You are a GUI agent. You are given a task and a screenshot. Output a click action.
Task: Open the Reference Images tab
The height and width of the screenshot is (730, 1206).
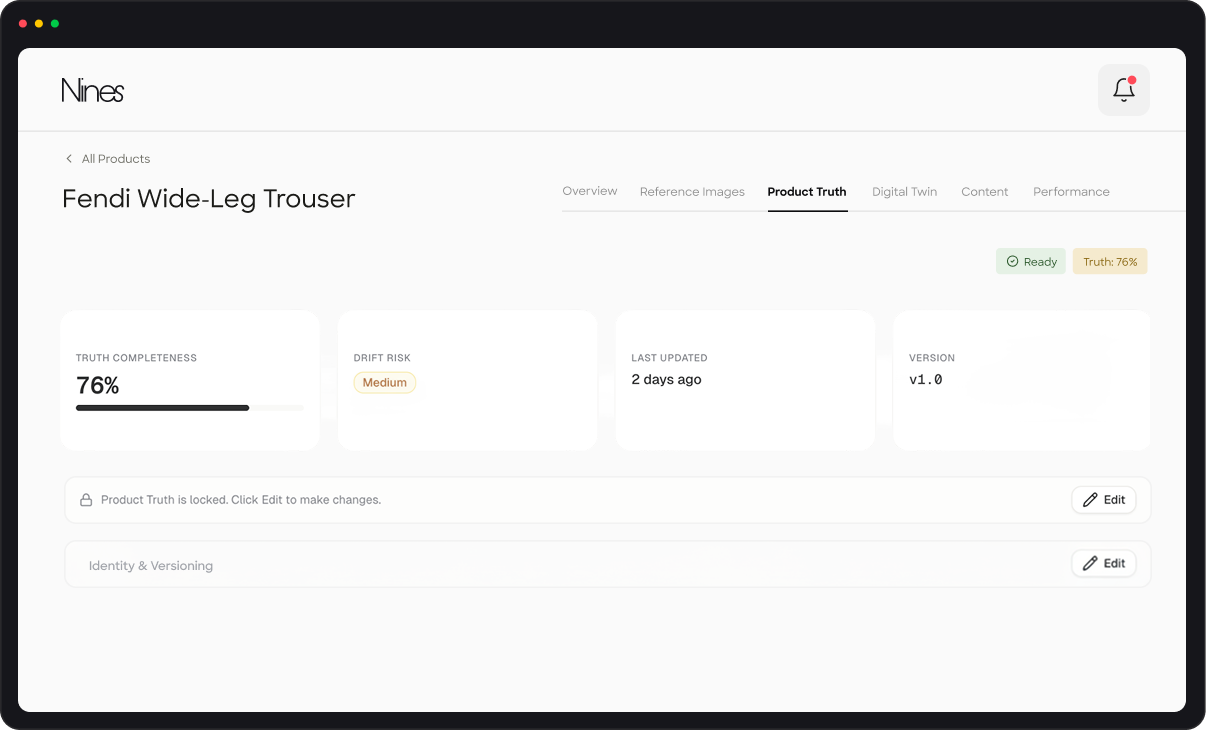pos(692,191)
